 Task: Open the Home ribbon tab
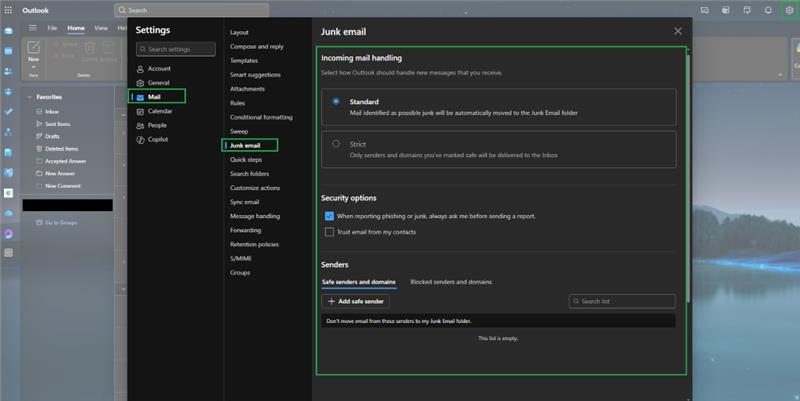click(x=76, y=28)
